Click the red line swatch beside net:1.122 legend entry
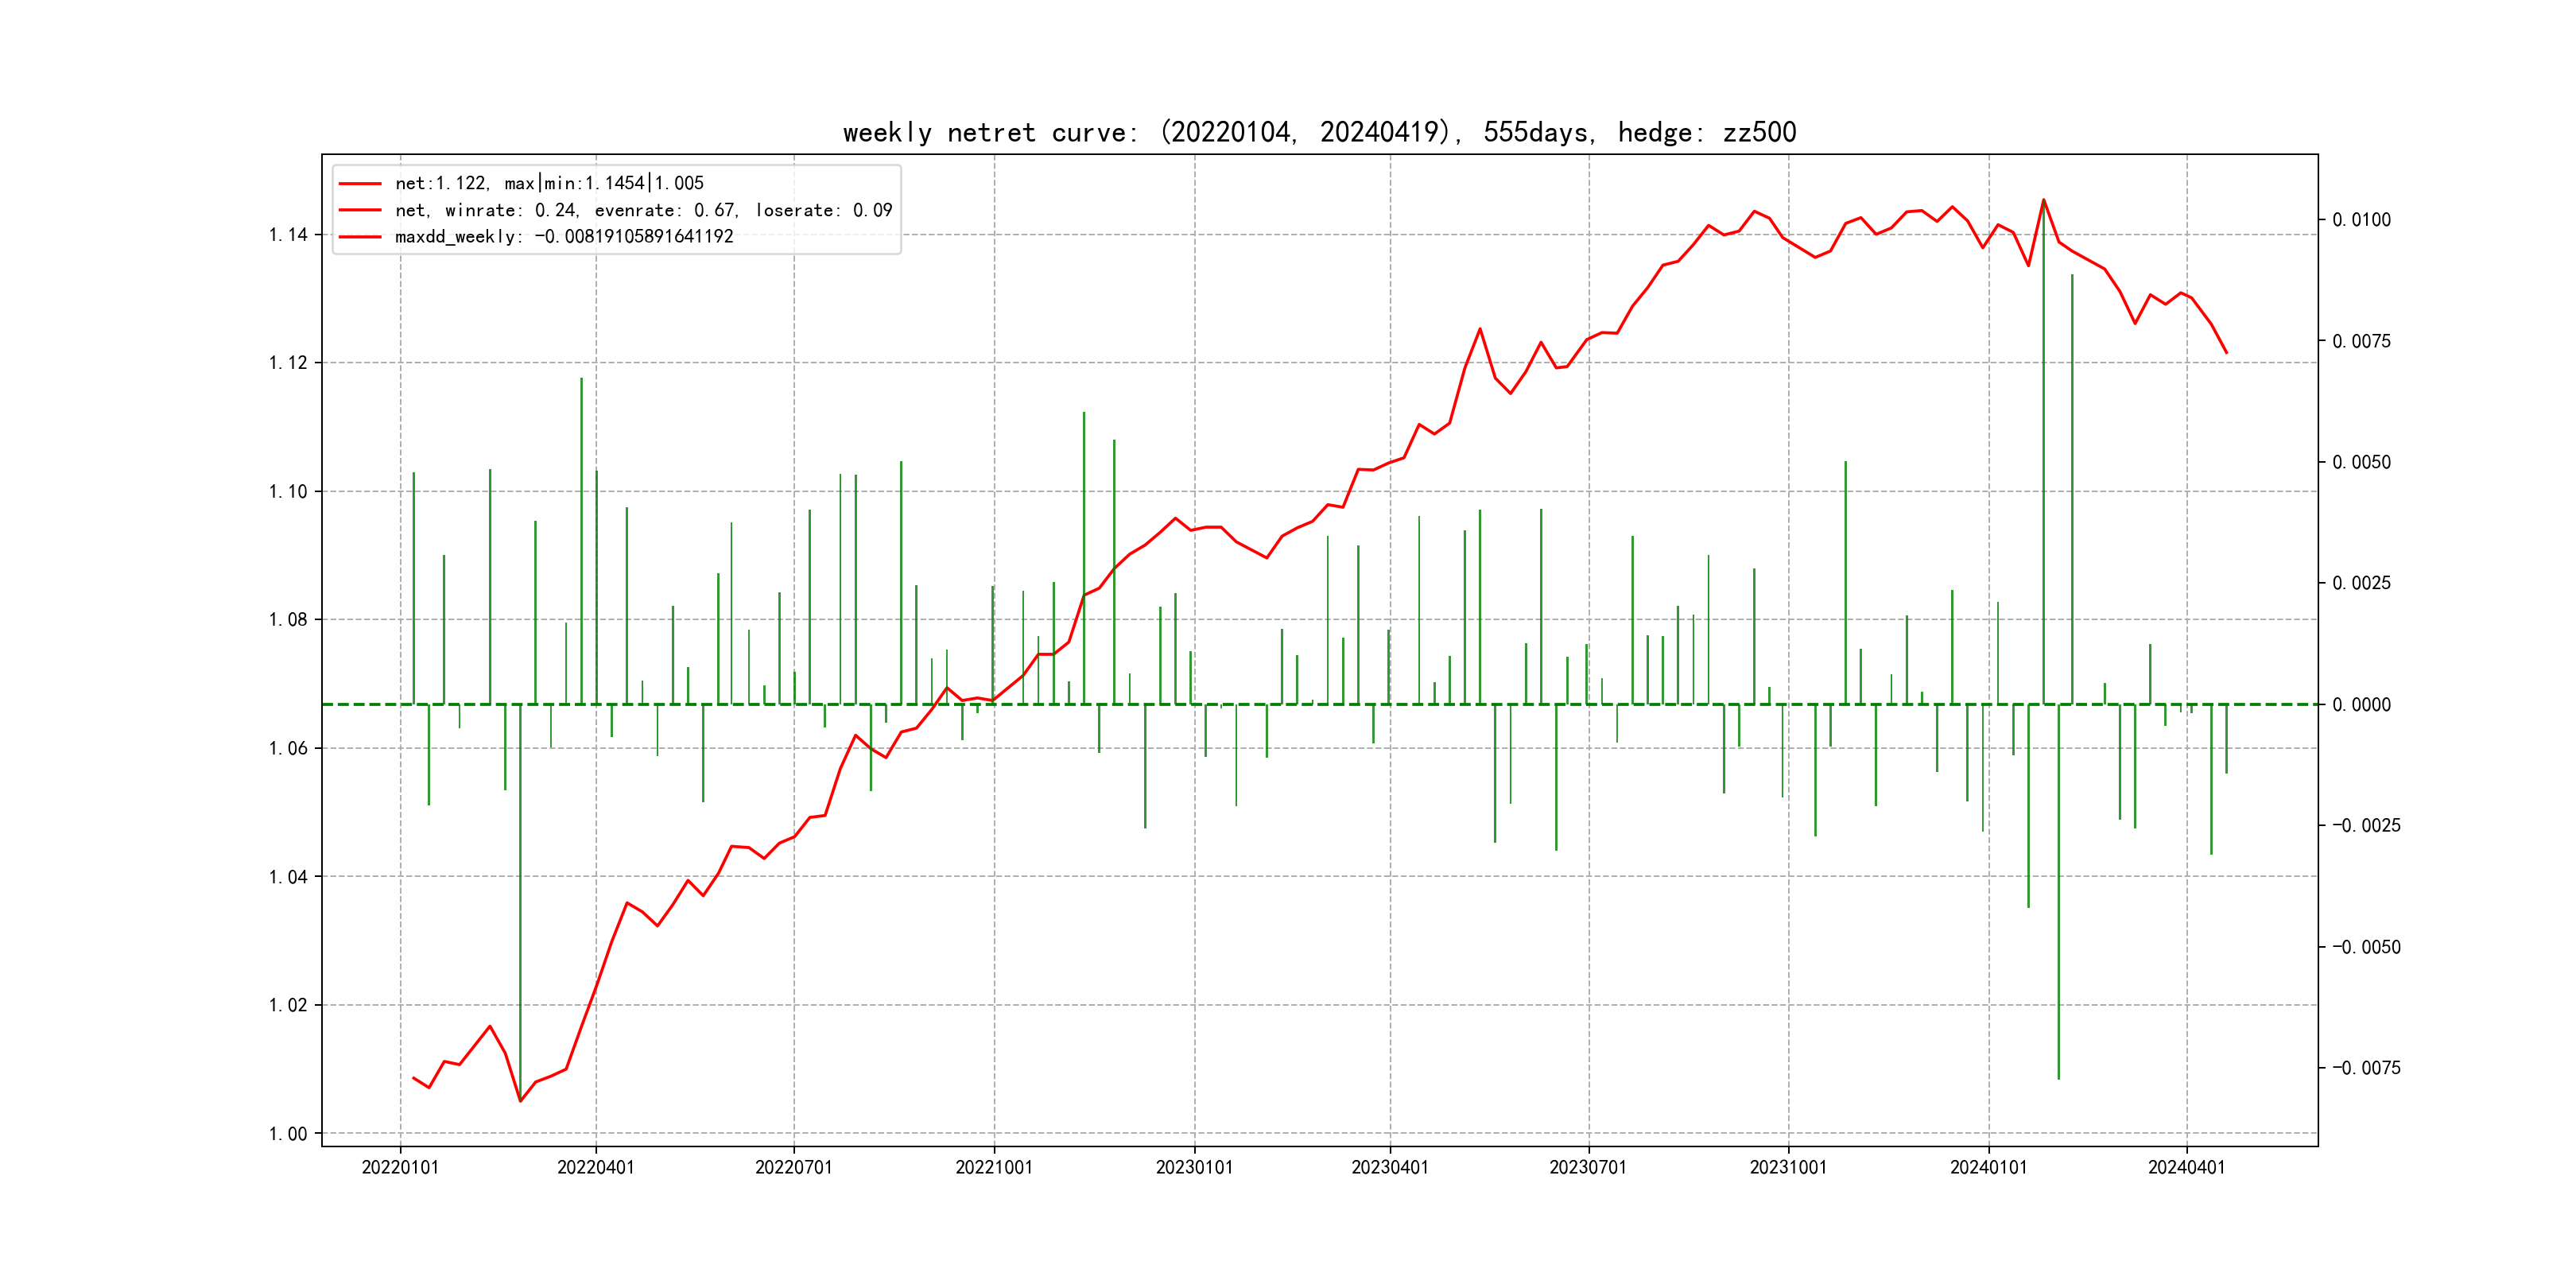This screenshot has height=1288, width=2576. coord(360,184)
